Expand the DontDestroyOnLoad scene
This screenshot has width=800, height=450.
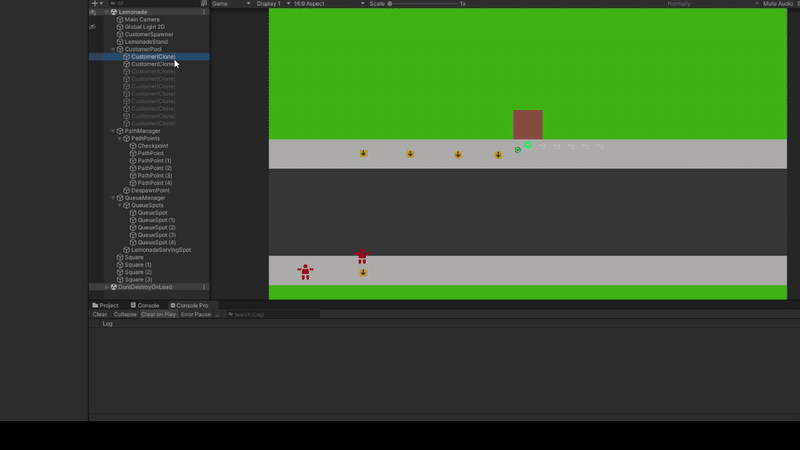click(x=107, y=287)
